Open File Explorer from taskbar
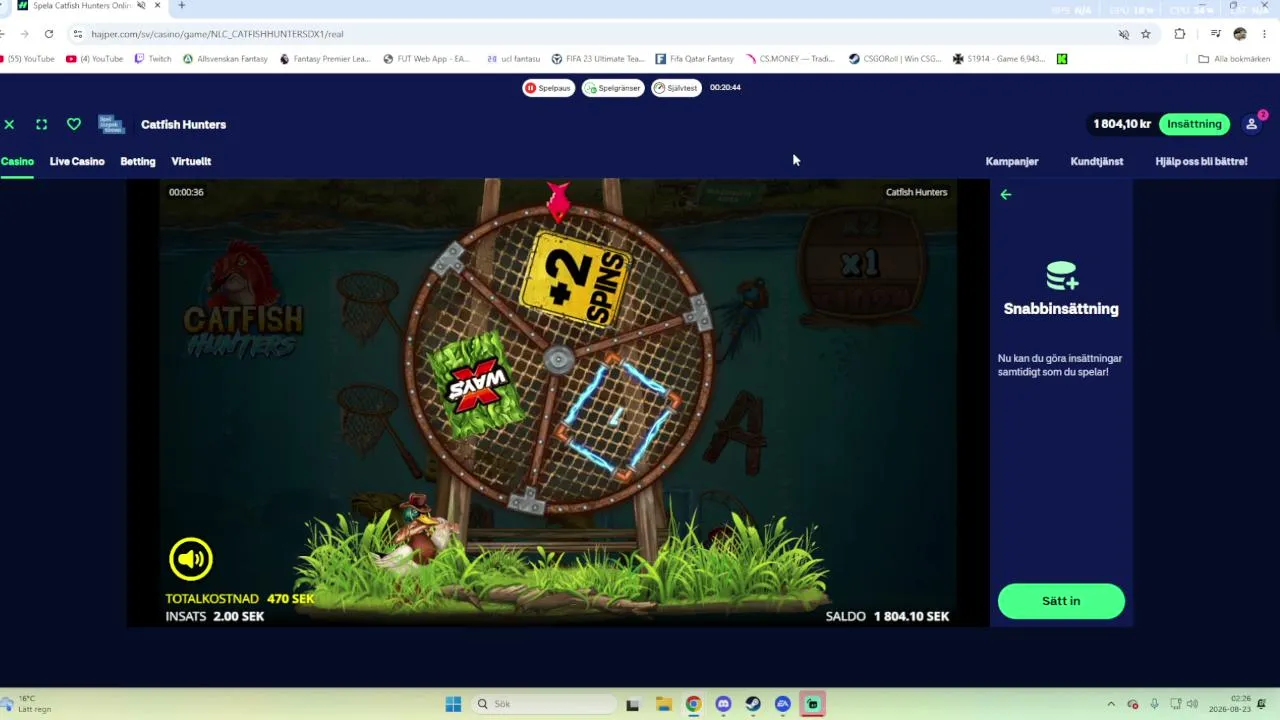Image resolution: width=1280 pixels, height=720 pixels. click(663, 704)
